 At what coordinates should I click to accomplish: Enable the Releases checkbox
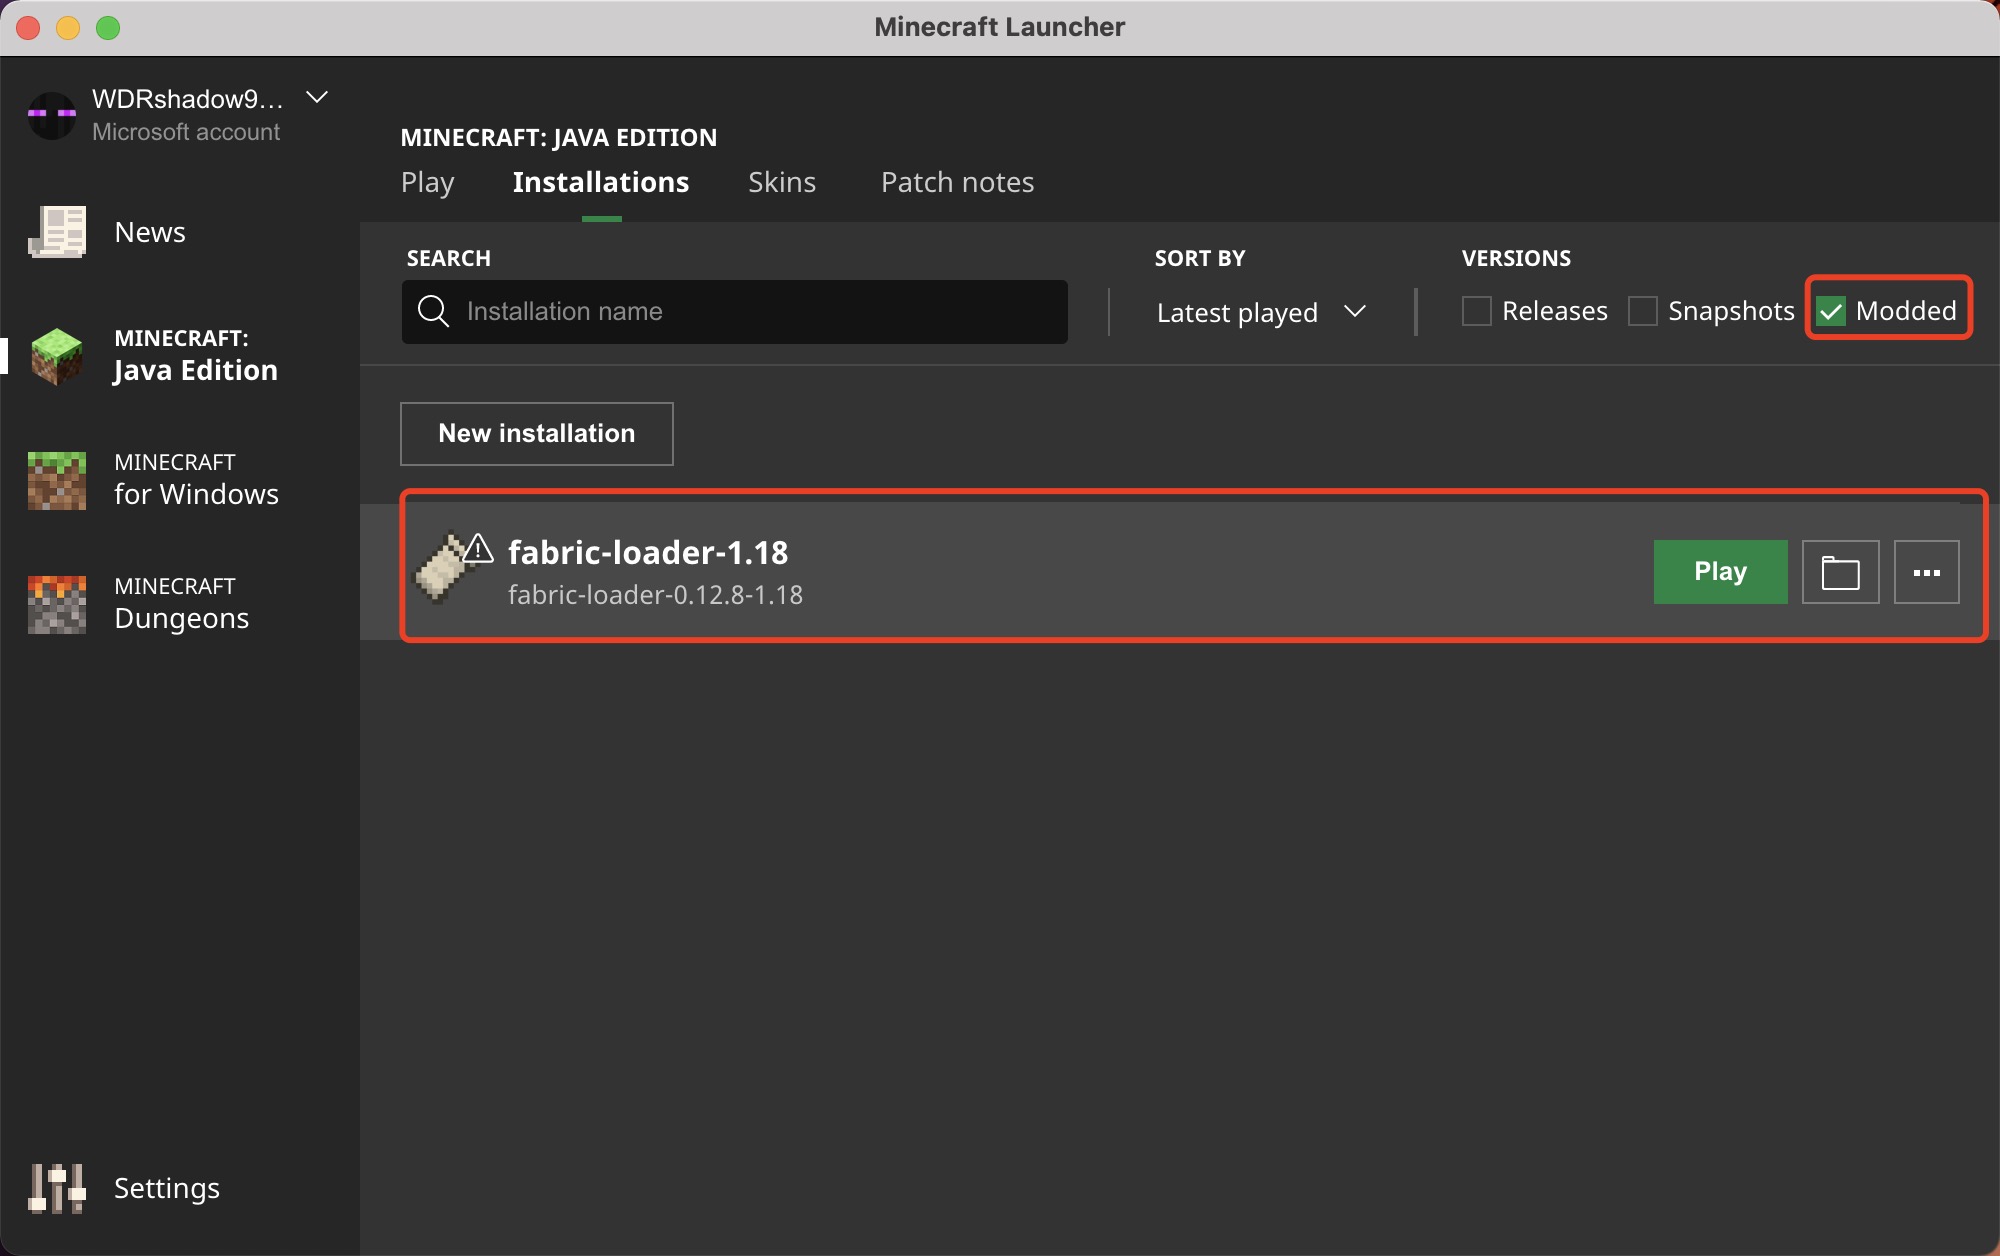click(x=1476, y=311)
